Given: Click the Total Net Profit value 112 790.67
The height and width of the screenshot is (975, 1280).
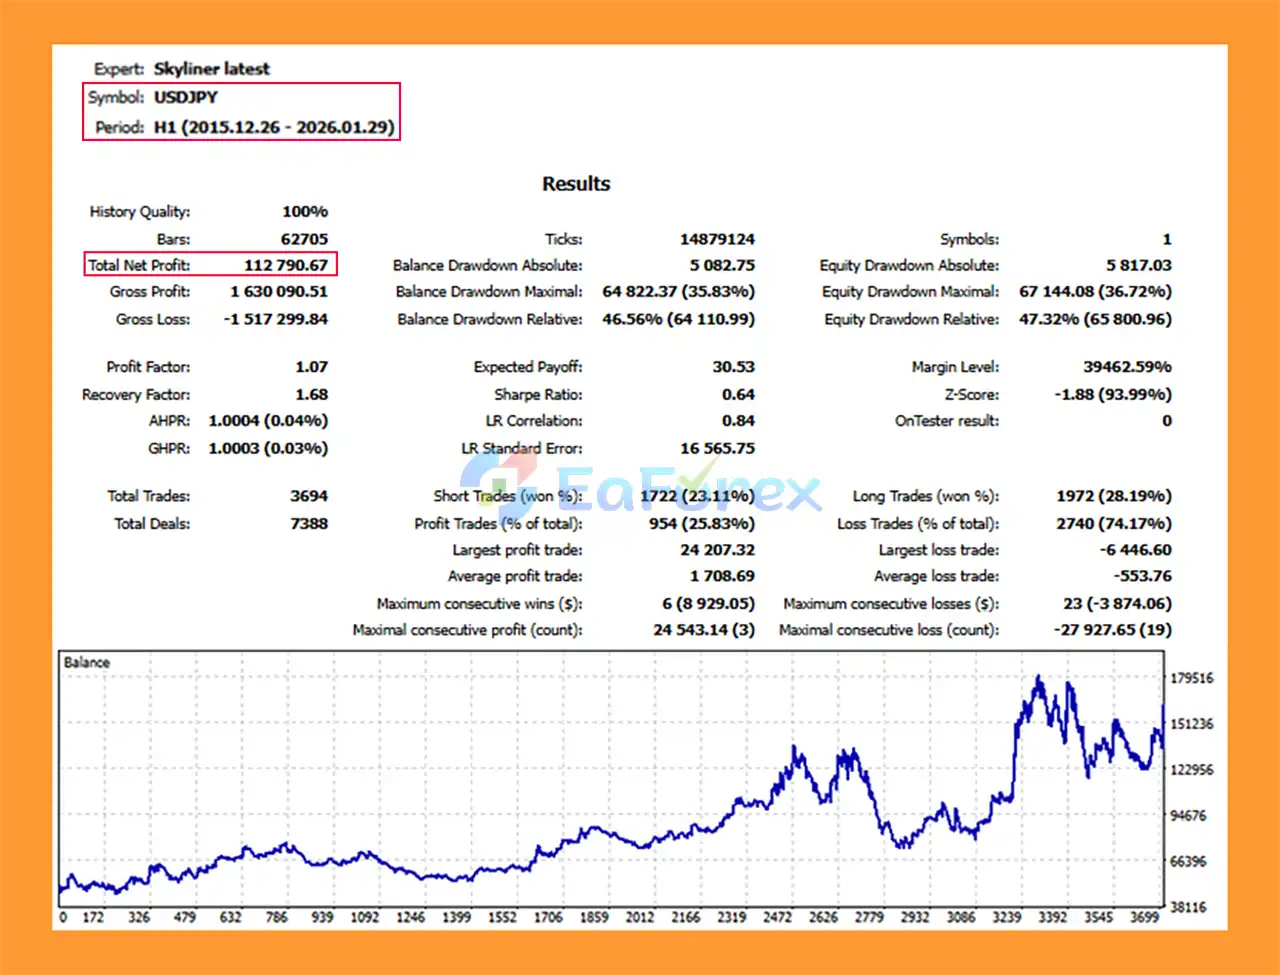Looking at the screenshot, I should point(285,265).
